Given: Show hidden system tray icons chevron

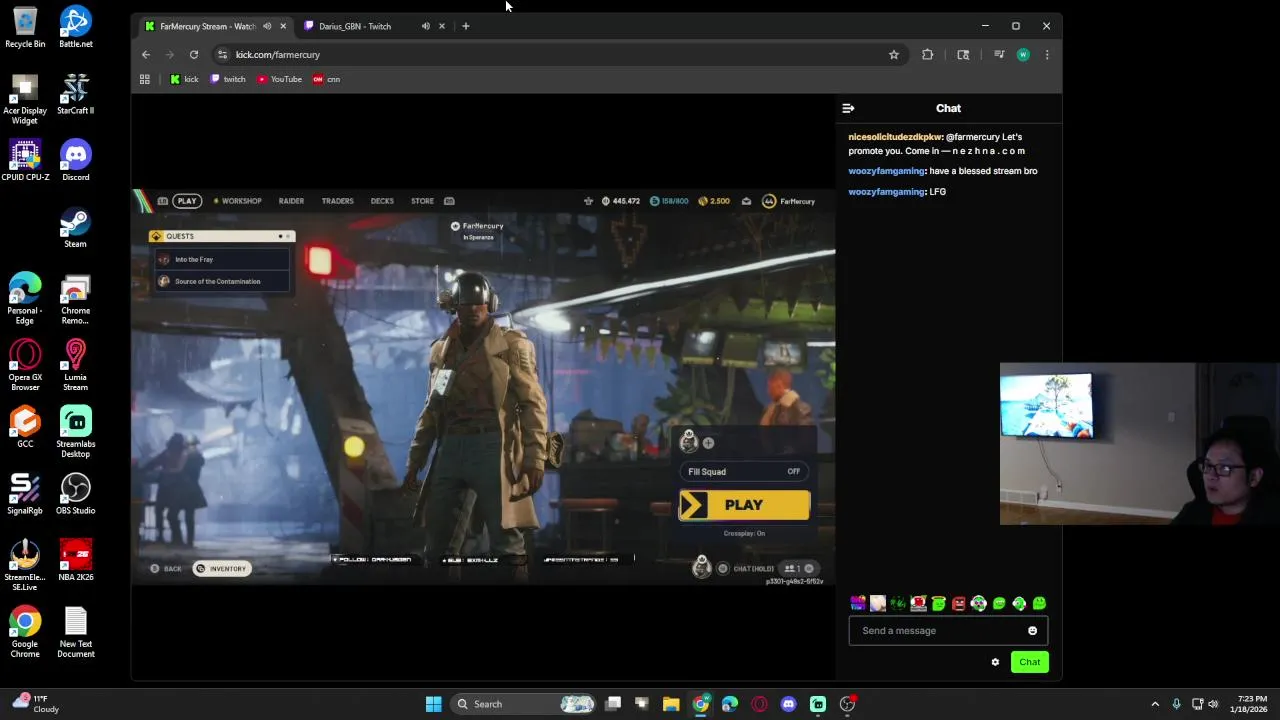Looking at the screenshot, I should [1155, 704].
